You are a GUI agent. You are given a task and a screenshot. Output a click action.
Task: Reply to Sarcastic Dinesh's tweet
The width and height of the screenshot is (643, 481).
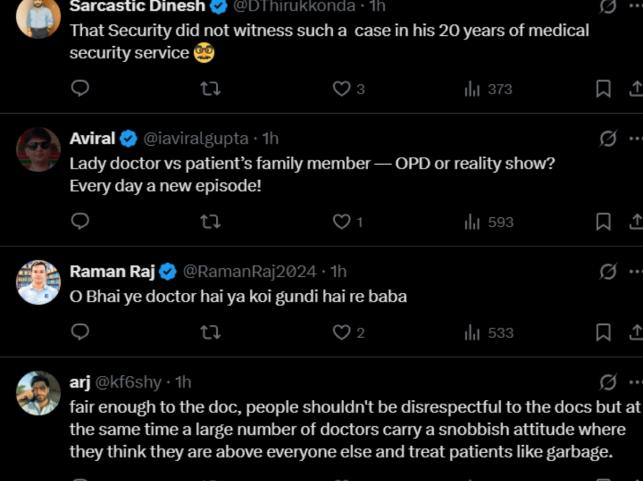click(x=81, y=89)
